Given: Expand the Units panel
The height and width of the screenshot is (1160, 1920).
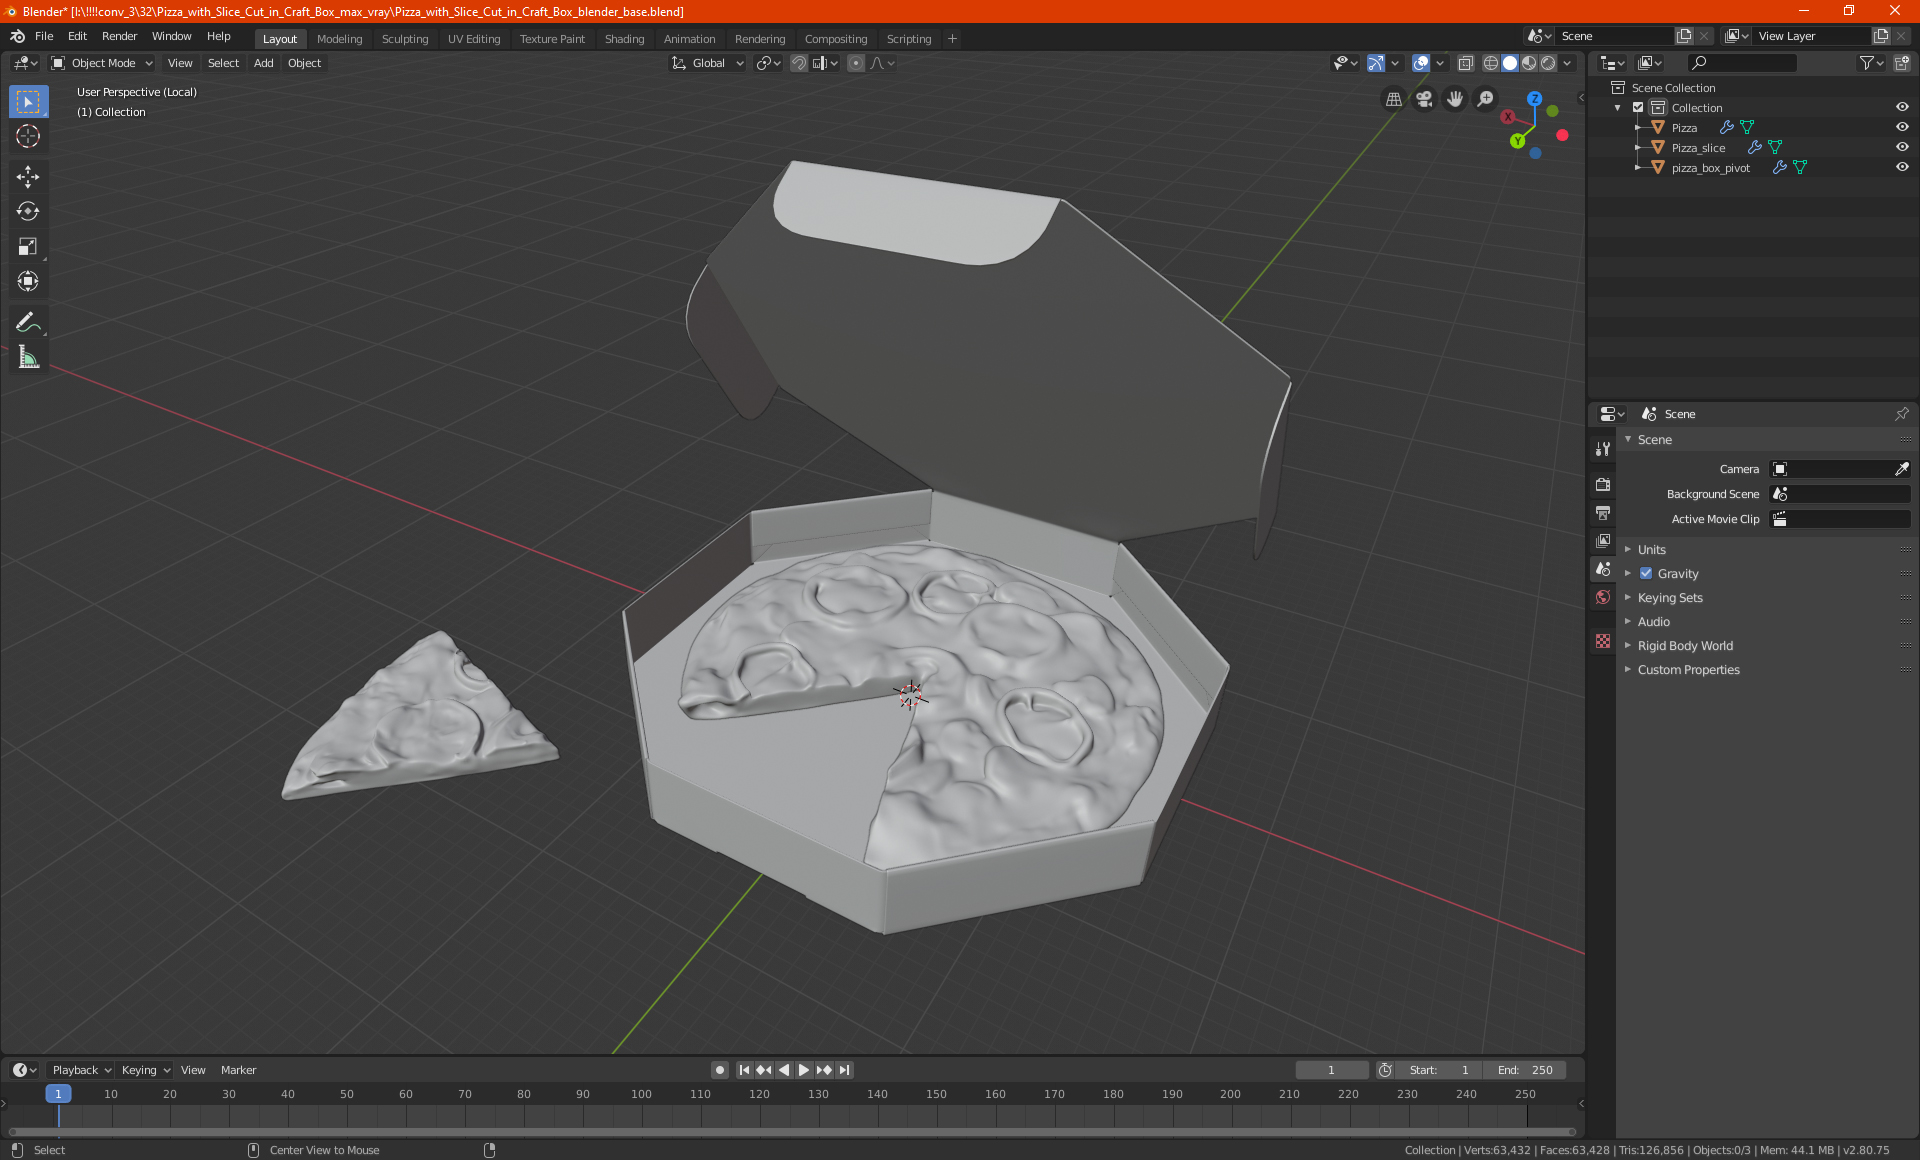Looking at the screenshot, I should (1651, 549).
